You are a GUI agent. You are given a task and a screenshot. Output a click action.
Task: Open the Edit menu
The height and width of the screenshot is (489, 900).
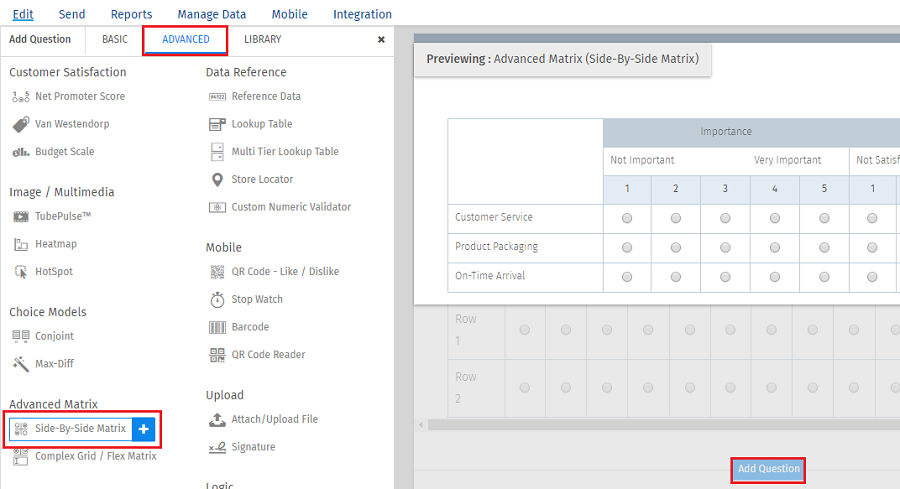tap(23, 14)
